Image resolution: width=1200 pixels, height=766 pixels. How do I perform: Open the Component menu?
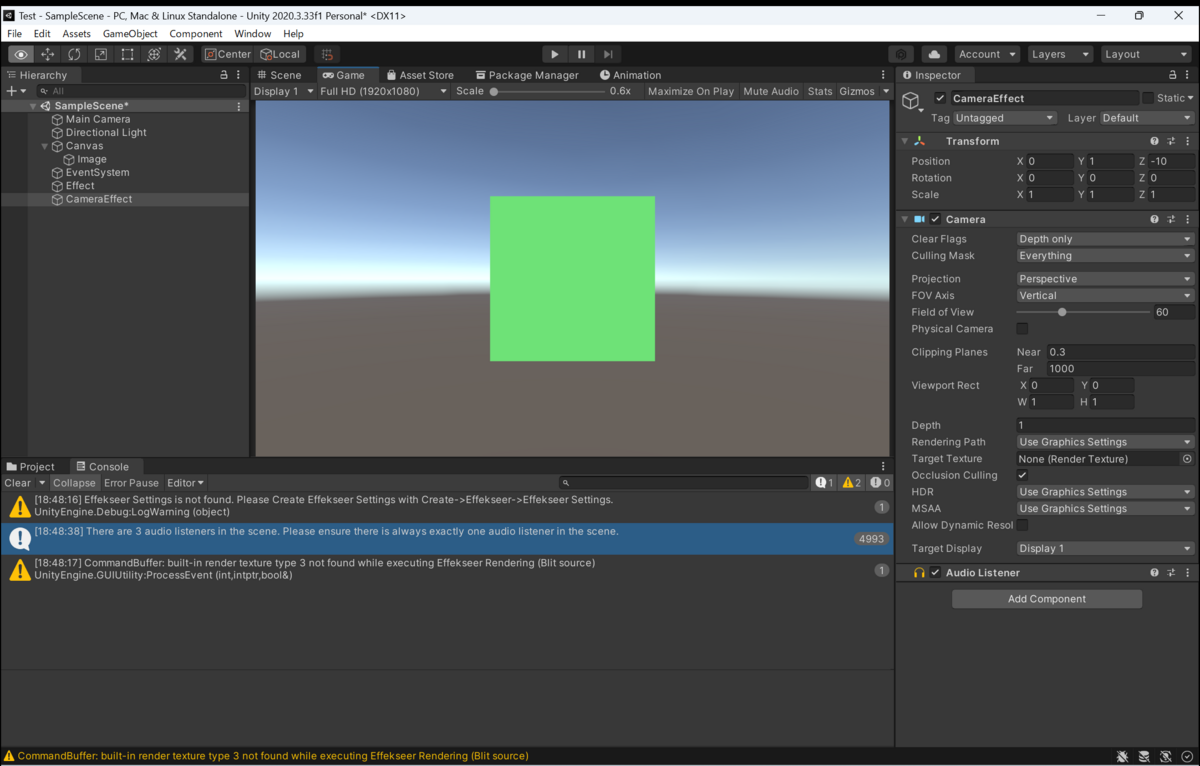point(196,34)
